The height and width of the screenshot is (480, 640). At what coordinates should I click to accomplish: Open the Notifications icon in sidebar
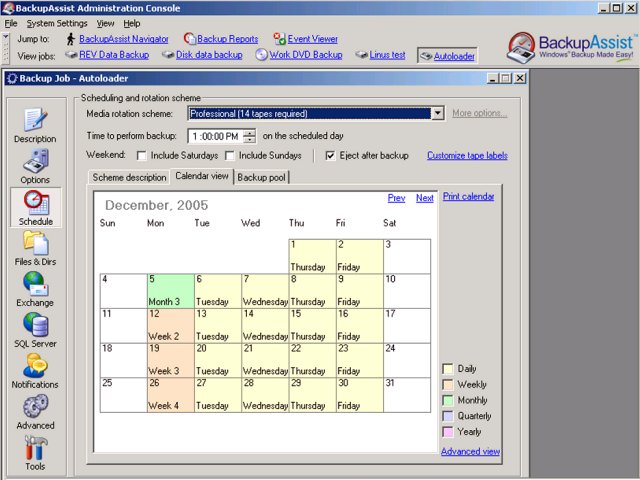coord(36,365)
